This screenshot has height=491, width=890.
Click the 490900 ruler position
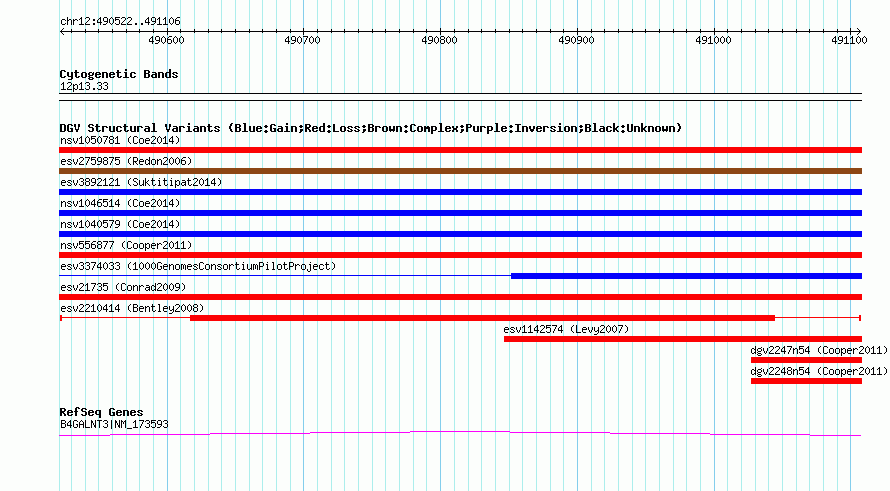576,40
